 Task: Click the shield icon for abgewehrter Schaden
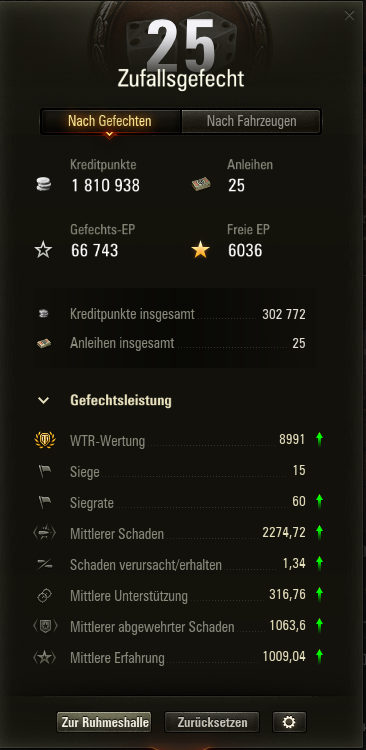click(x=45, y=626)
